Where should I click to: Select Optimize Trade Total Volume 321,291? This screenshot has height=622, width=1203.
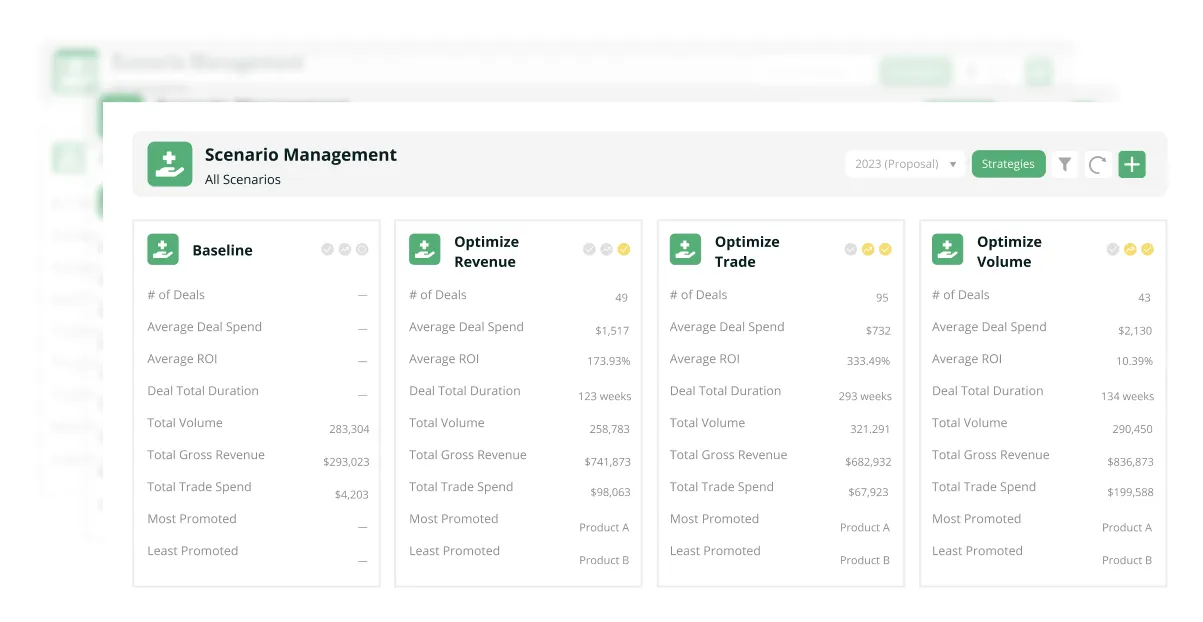(870, 429)
